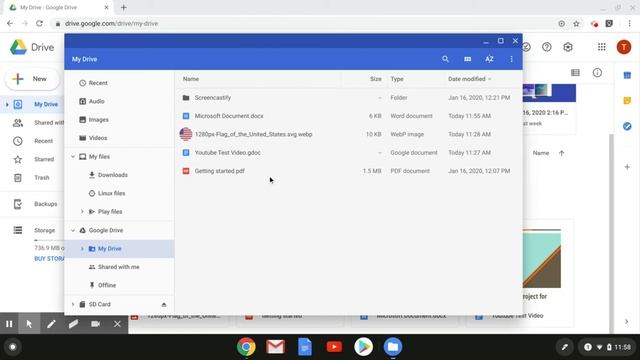
Task: Open Google apps grid
Action: (x=602, y=47)
